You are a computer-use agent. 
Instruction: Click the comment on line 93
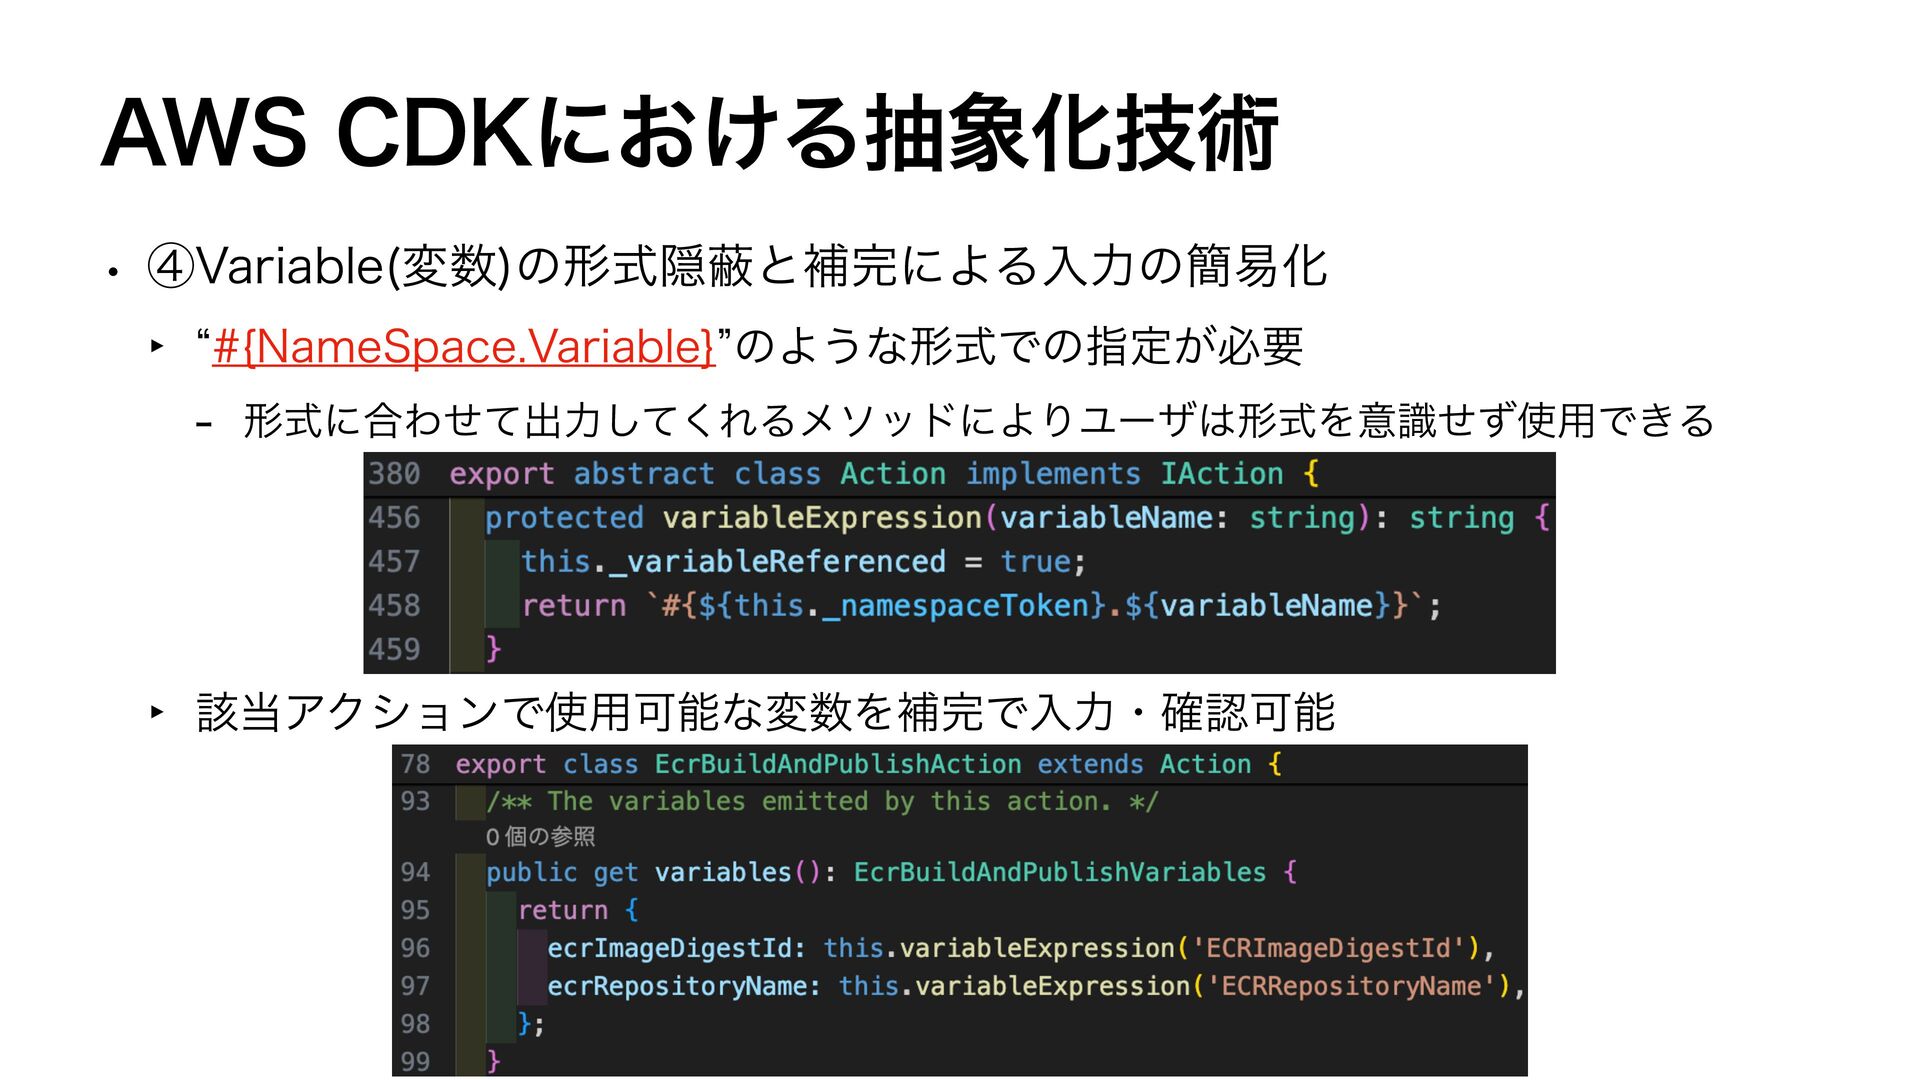click(821, 802)
